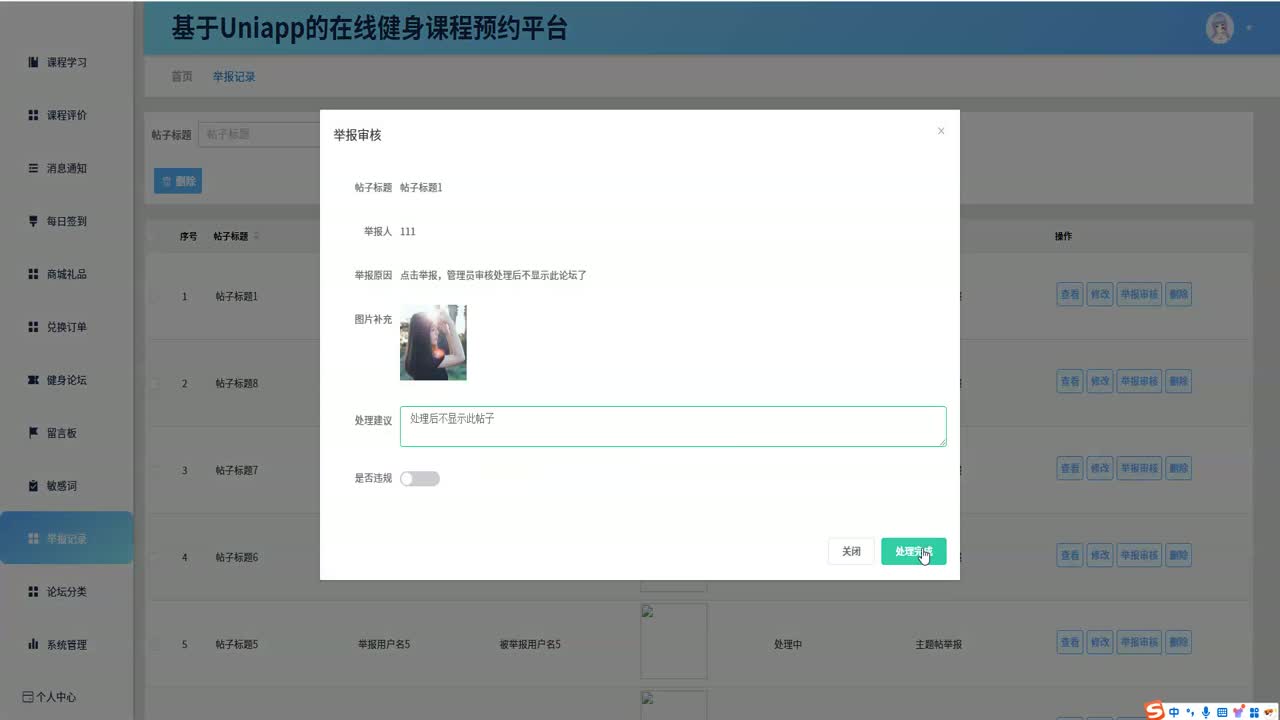Check the checkbox for row 帖子标题5
The height and width of the screenshot is (720, 1280).
[154, 644]
